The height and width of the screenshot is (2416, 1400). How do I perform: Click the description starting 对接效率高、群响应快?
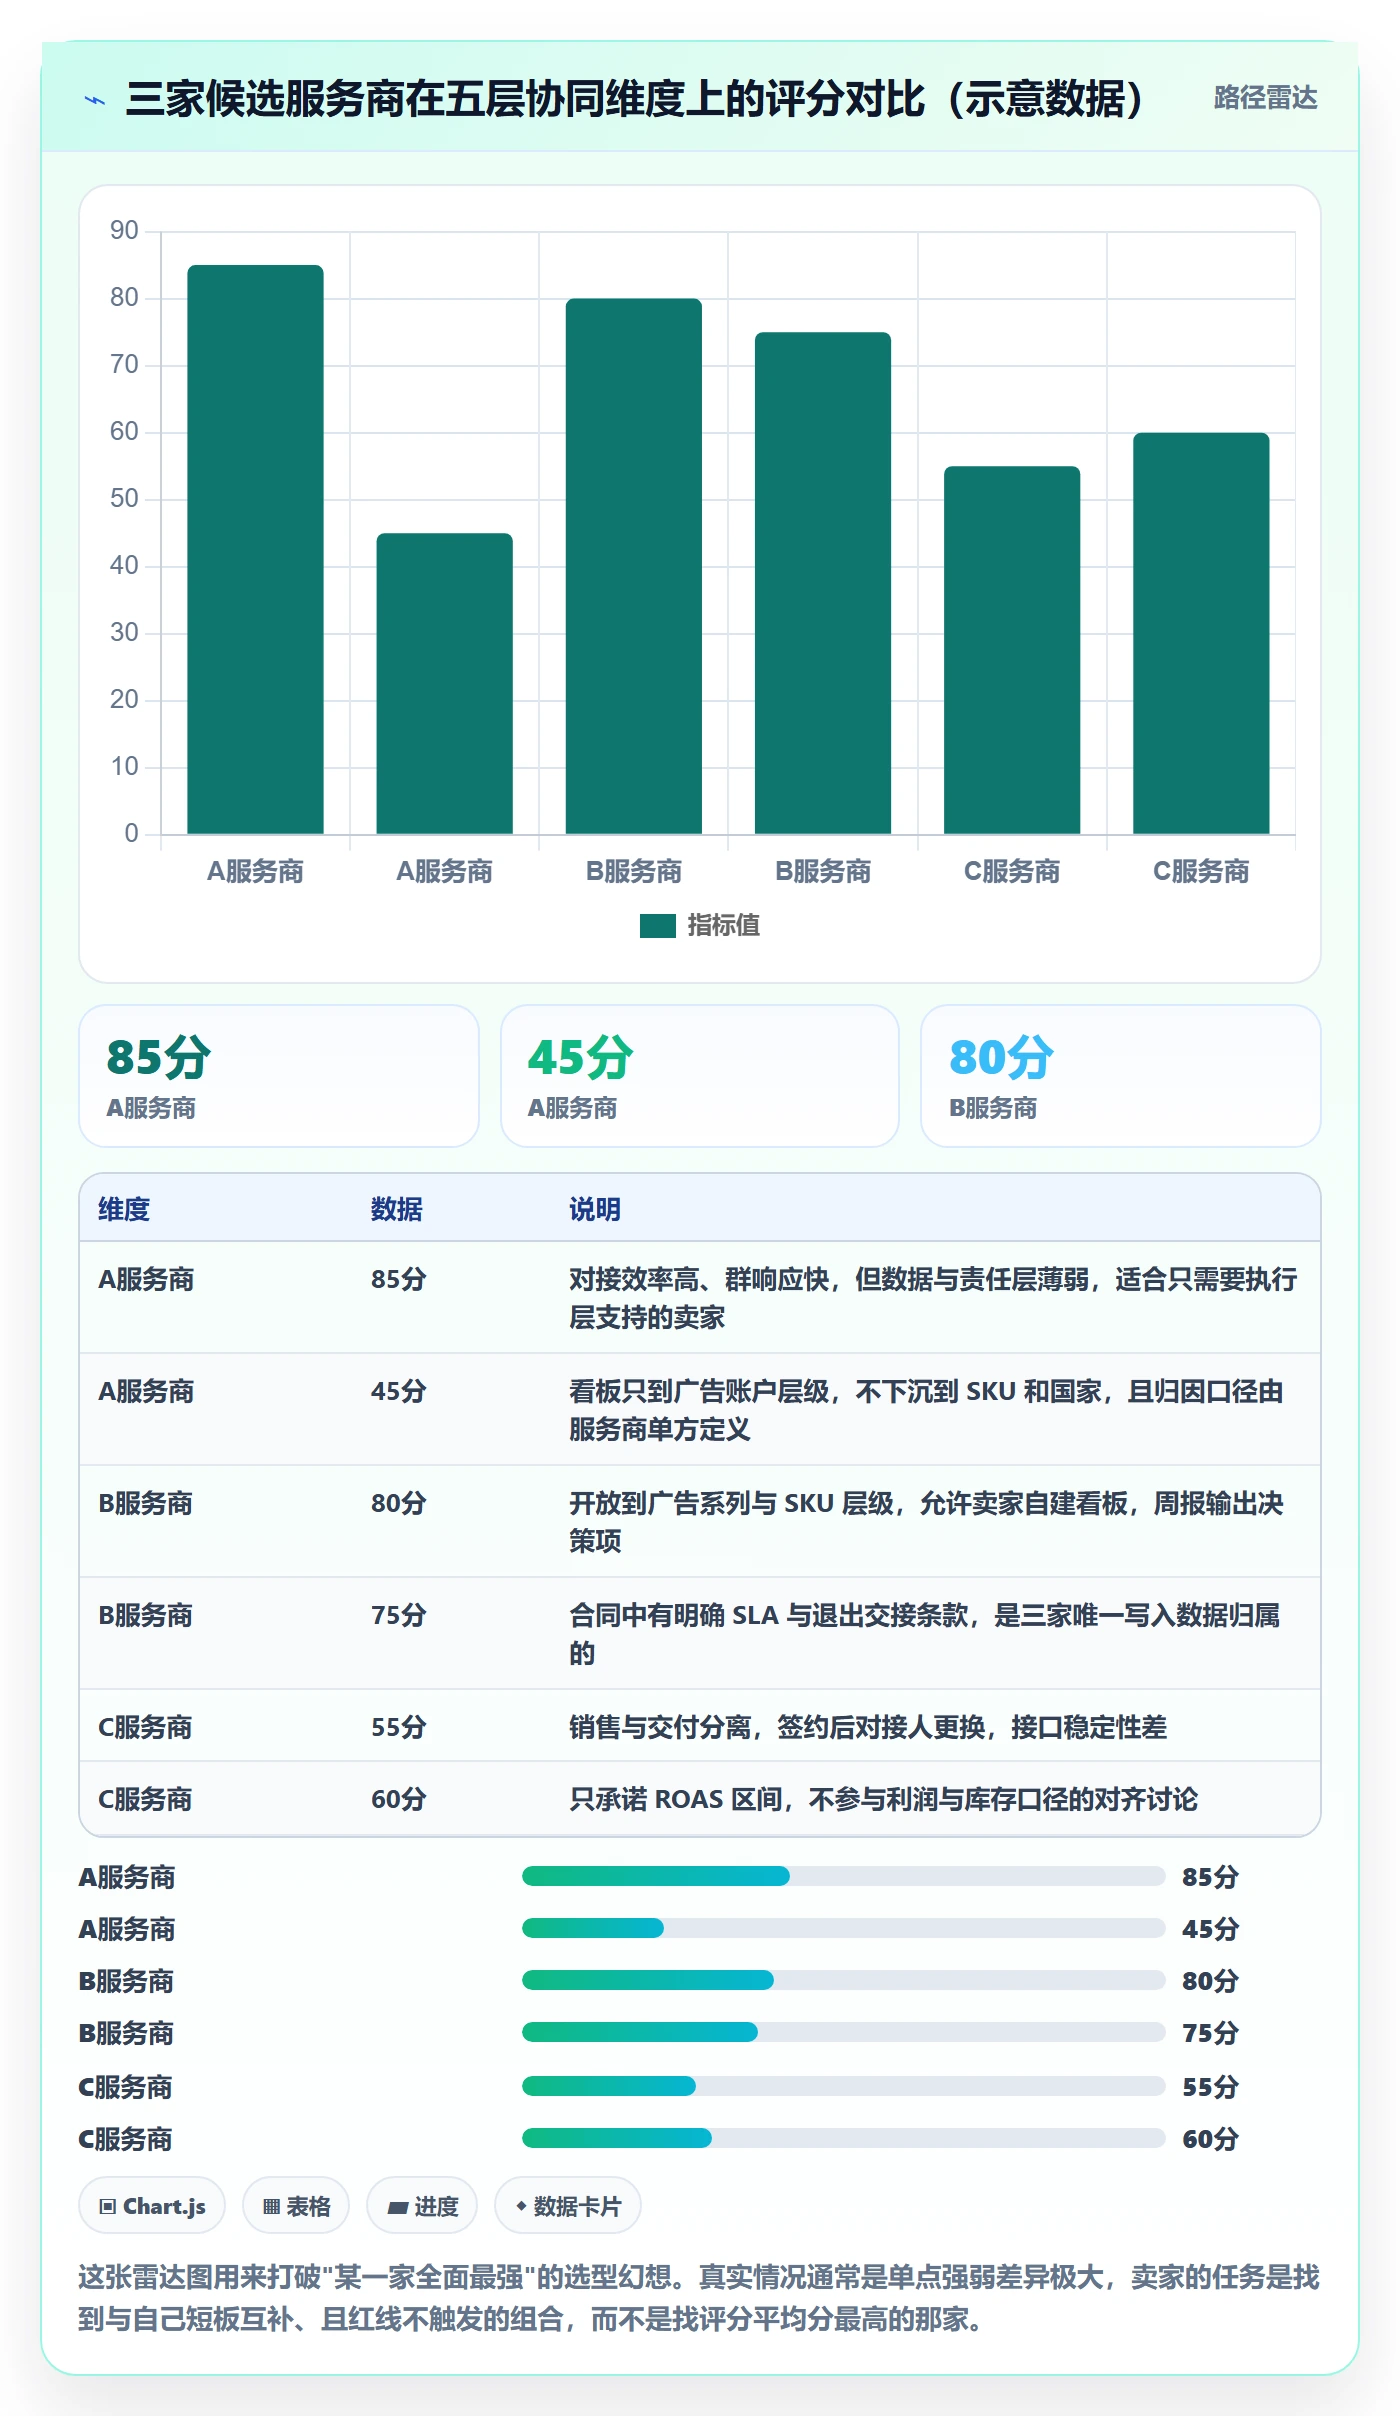coord(933,1298)
